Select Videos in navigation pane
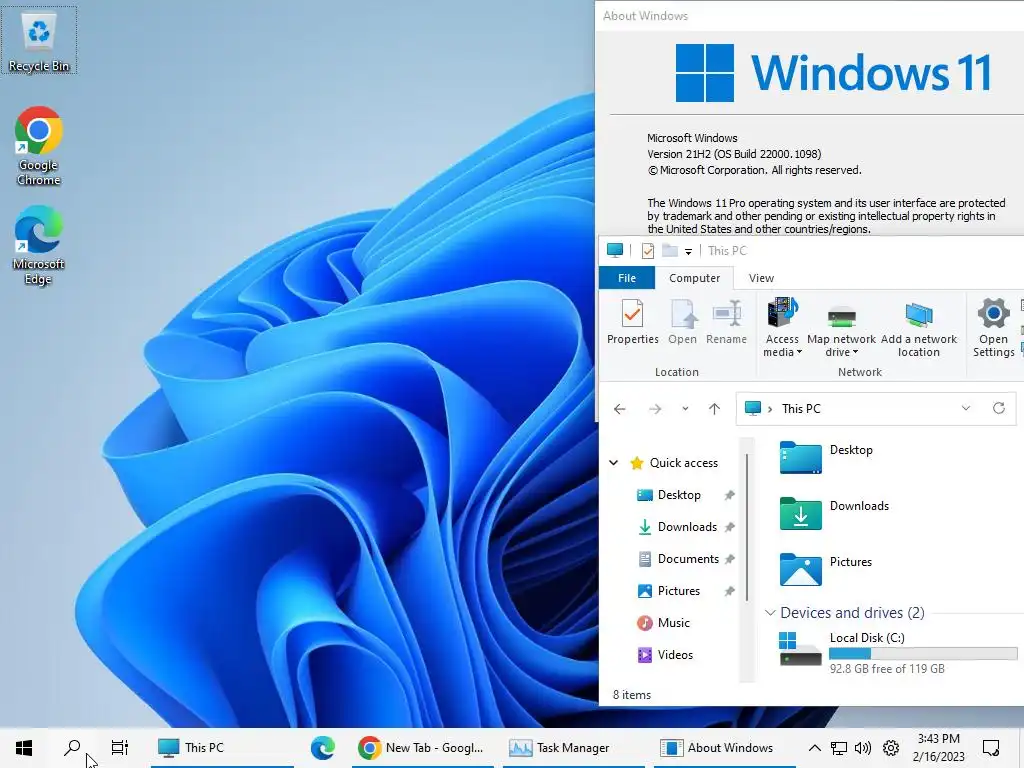Image resolution: width=1024 pixels, height=768 pixels. [x=665, y=655]
